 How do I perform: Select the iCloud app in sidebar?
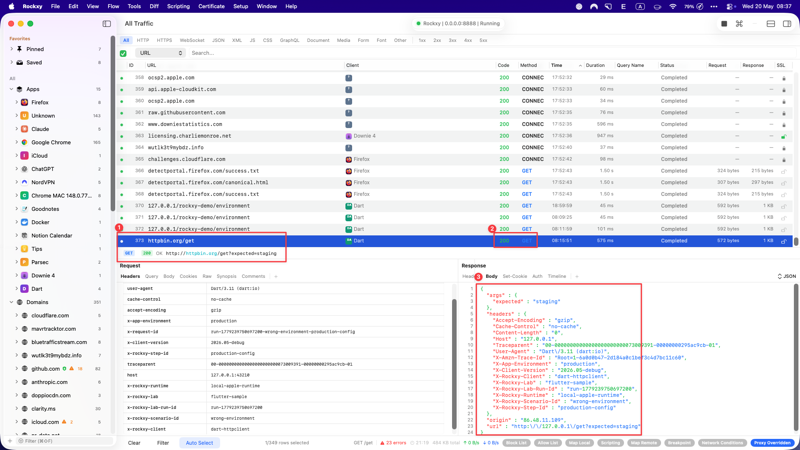(x=39, y=156)
